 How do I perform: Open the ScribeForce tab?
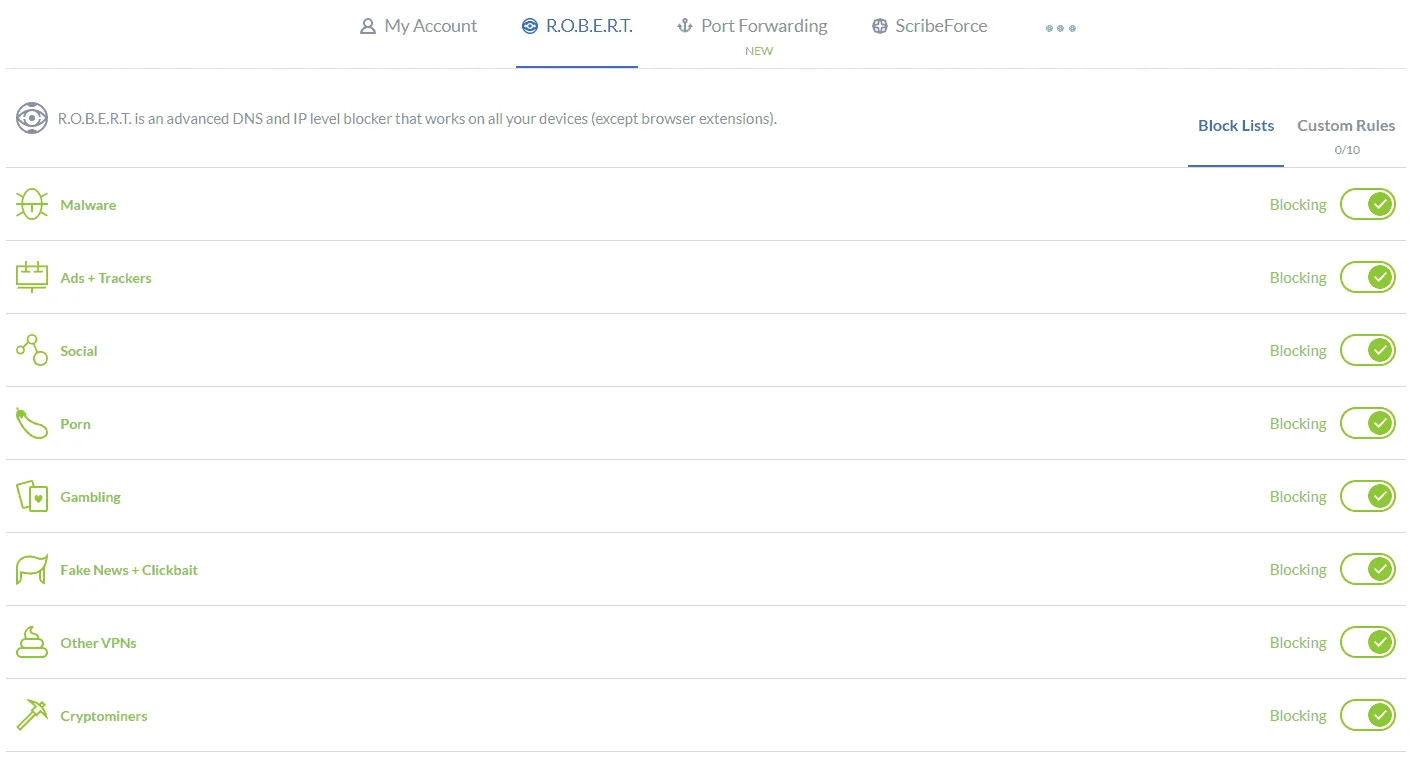929,26
